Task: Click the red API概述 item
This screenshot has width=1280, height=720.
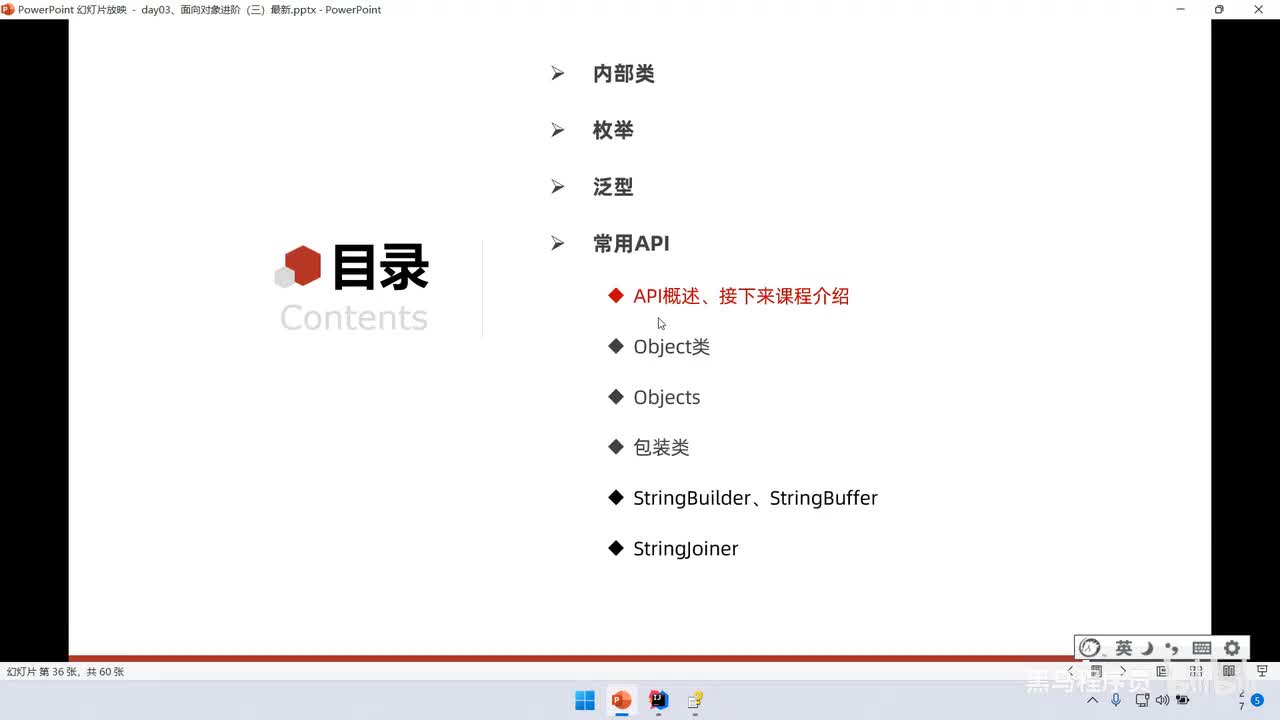Action: click(741, 296)
